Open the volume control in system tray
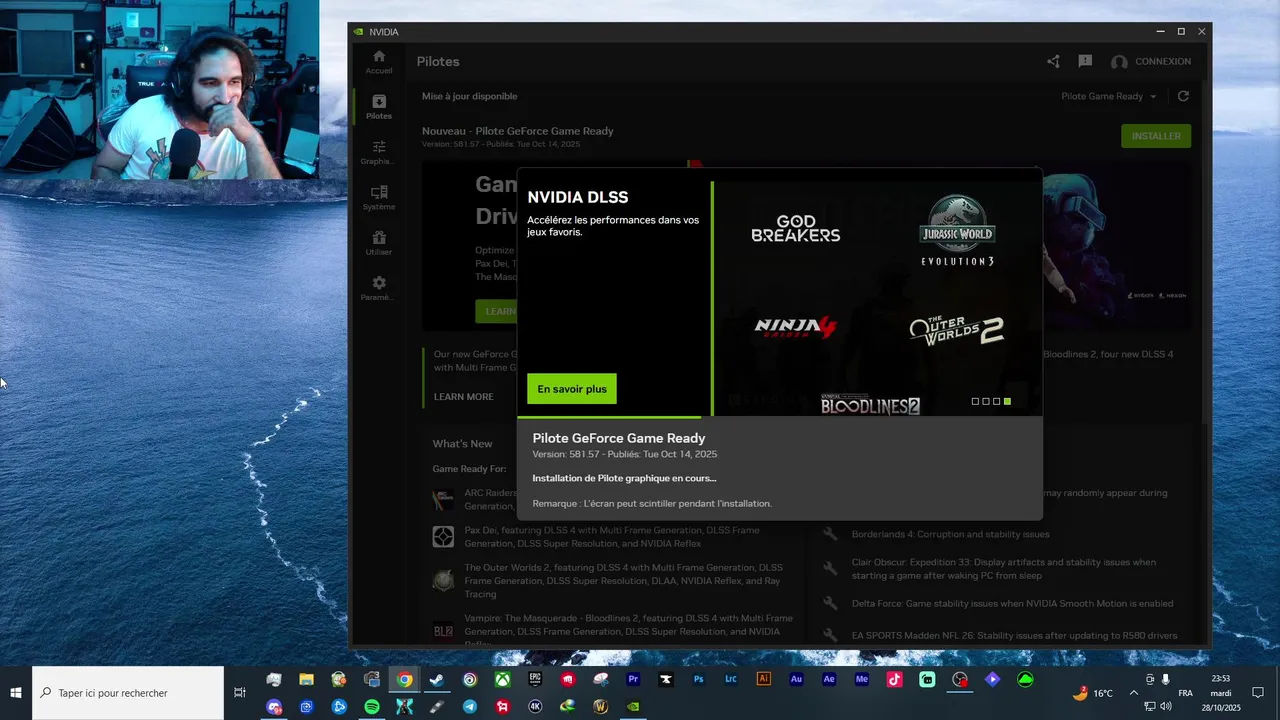1280x720 pixels. click(x=1166, y=706)
